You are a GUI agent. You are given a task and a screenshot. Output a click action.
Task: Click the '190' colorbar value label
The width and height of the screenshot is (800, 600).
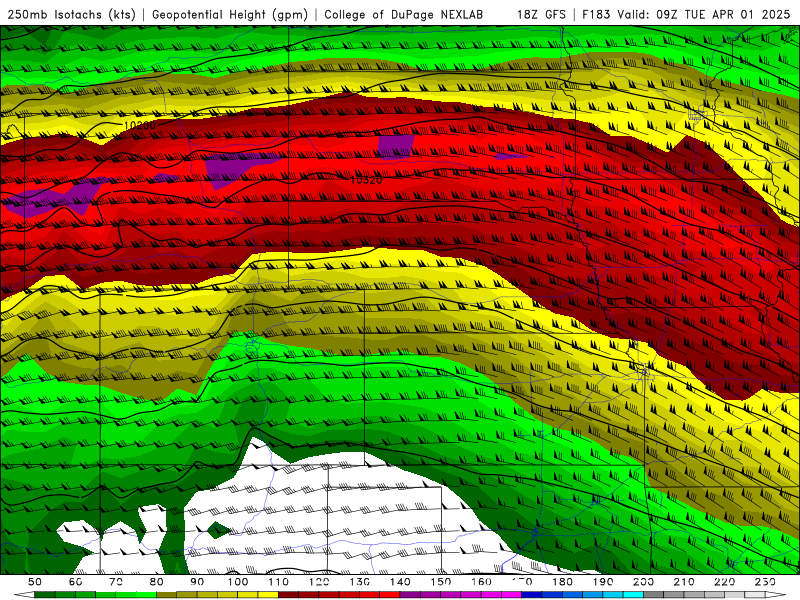[603, 582]
